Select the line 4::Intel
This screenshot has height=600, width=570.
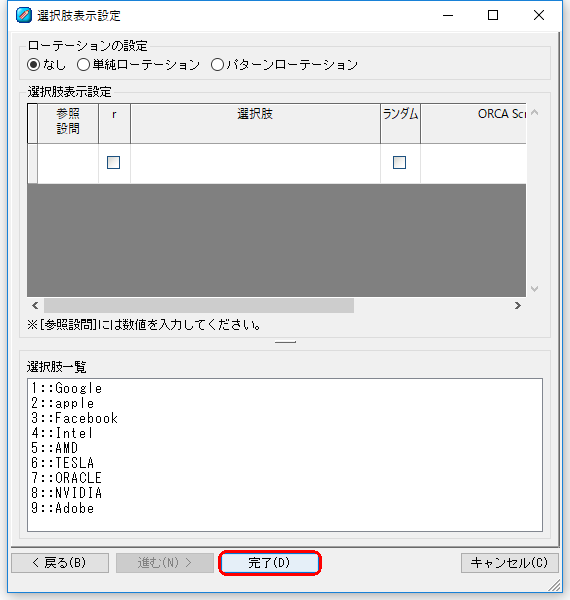tap(62, 433)
